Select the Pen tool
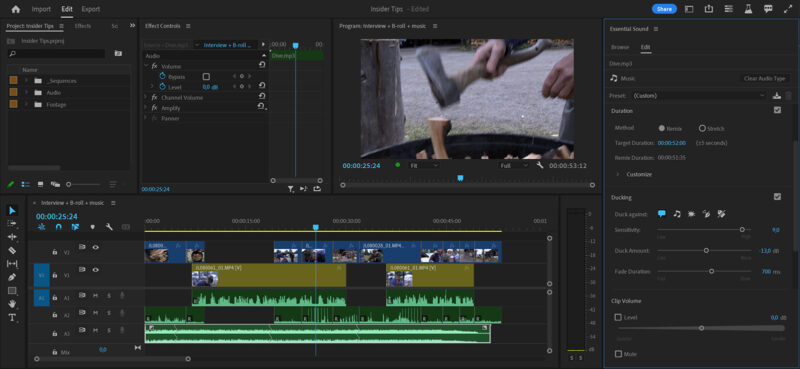The height and width of the screenshot is (369, 800). click(x=12, y=277)
